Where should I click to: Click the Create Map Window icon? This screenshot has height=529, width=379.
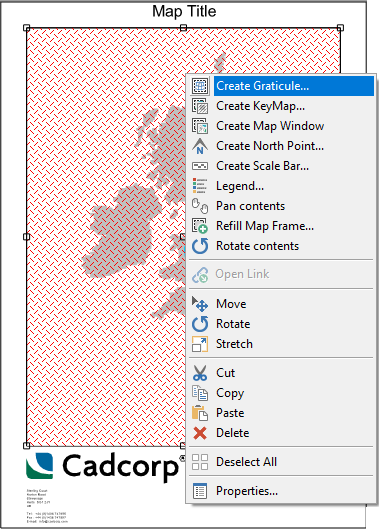pos(200,126)
